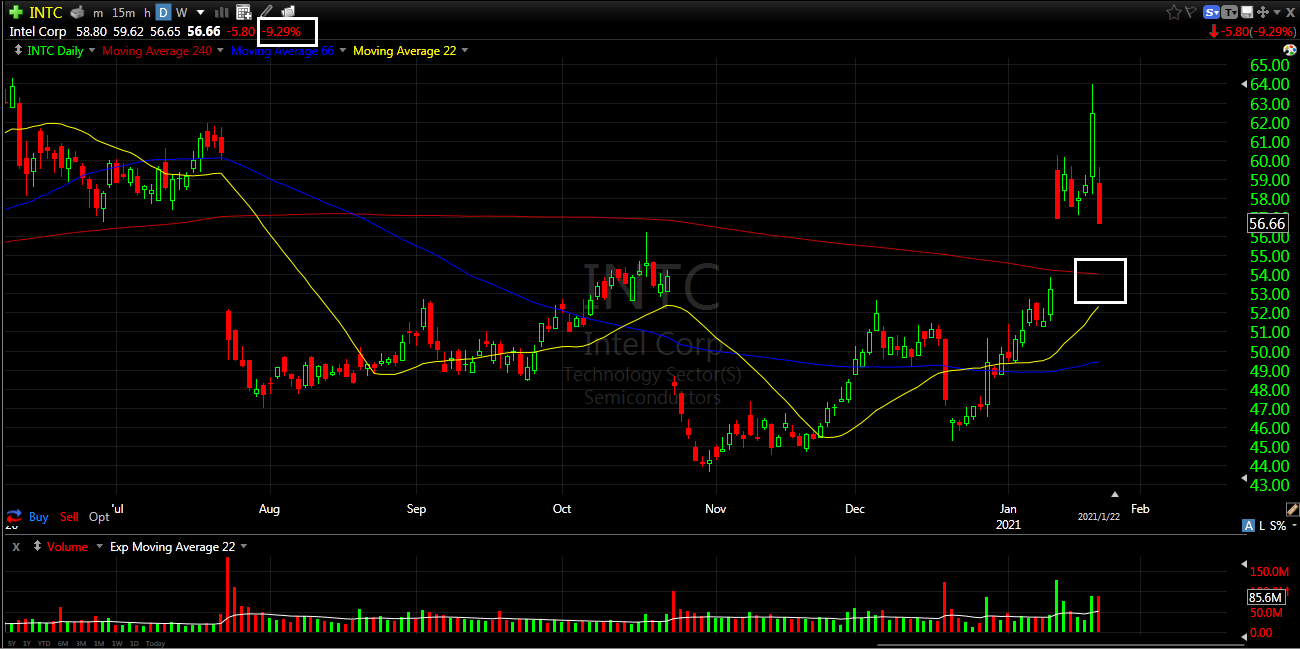Click the Intel Corp name in quote line
Viewport: 1300px width, 649px height.
tap(38, 32)
